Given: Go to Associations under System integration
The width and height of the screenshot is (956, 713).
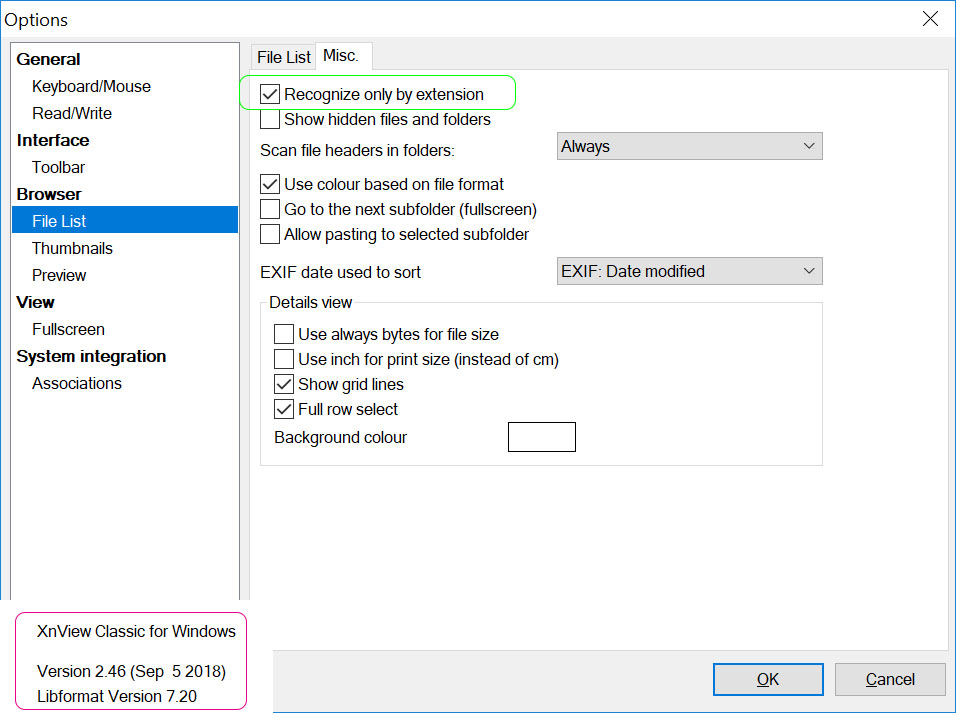Looking at the screenshot, I should [x=77, y=384].
